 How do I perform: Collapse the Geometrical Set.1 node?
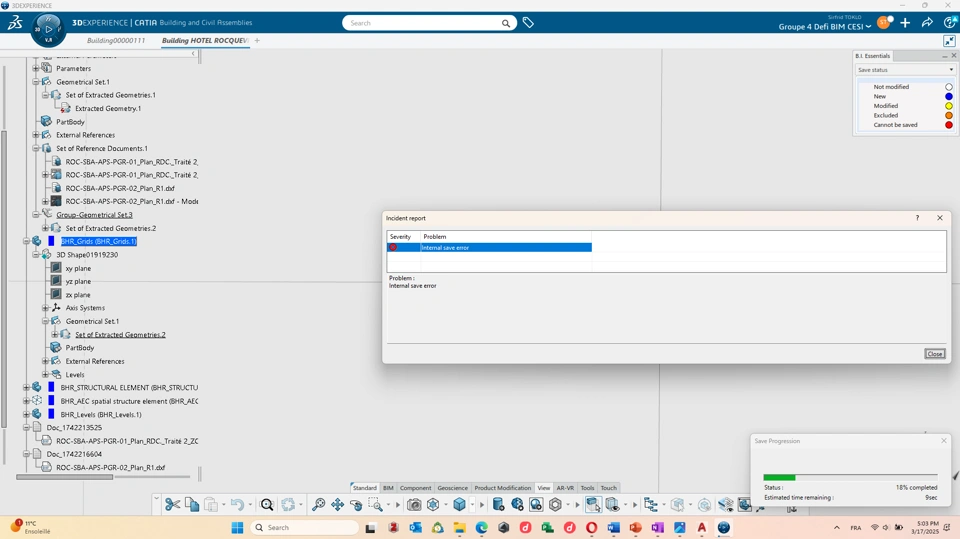coord(36,81)
